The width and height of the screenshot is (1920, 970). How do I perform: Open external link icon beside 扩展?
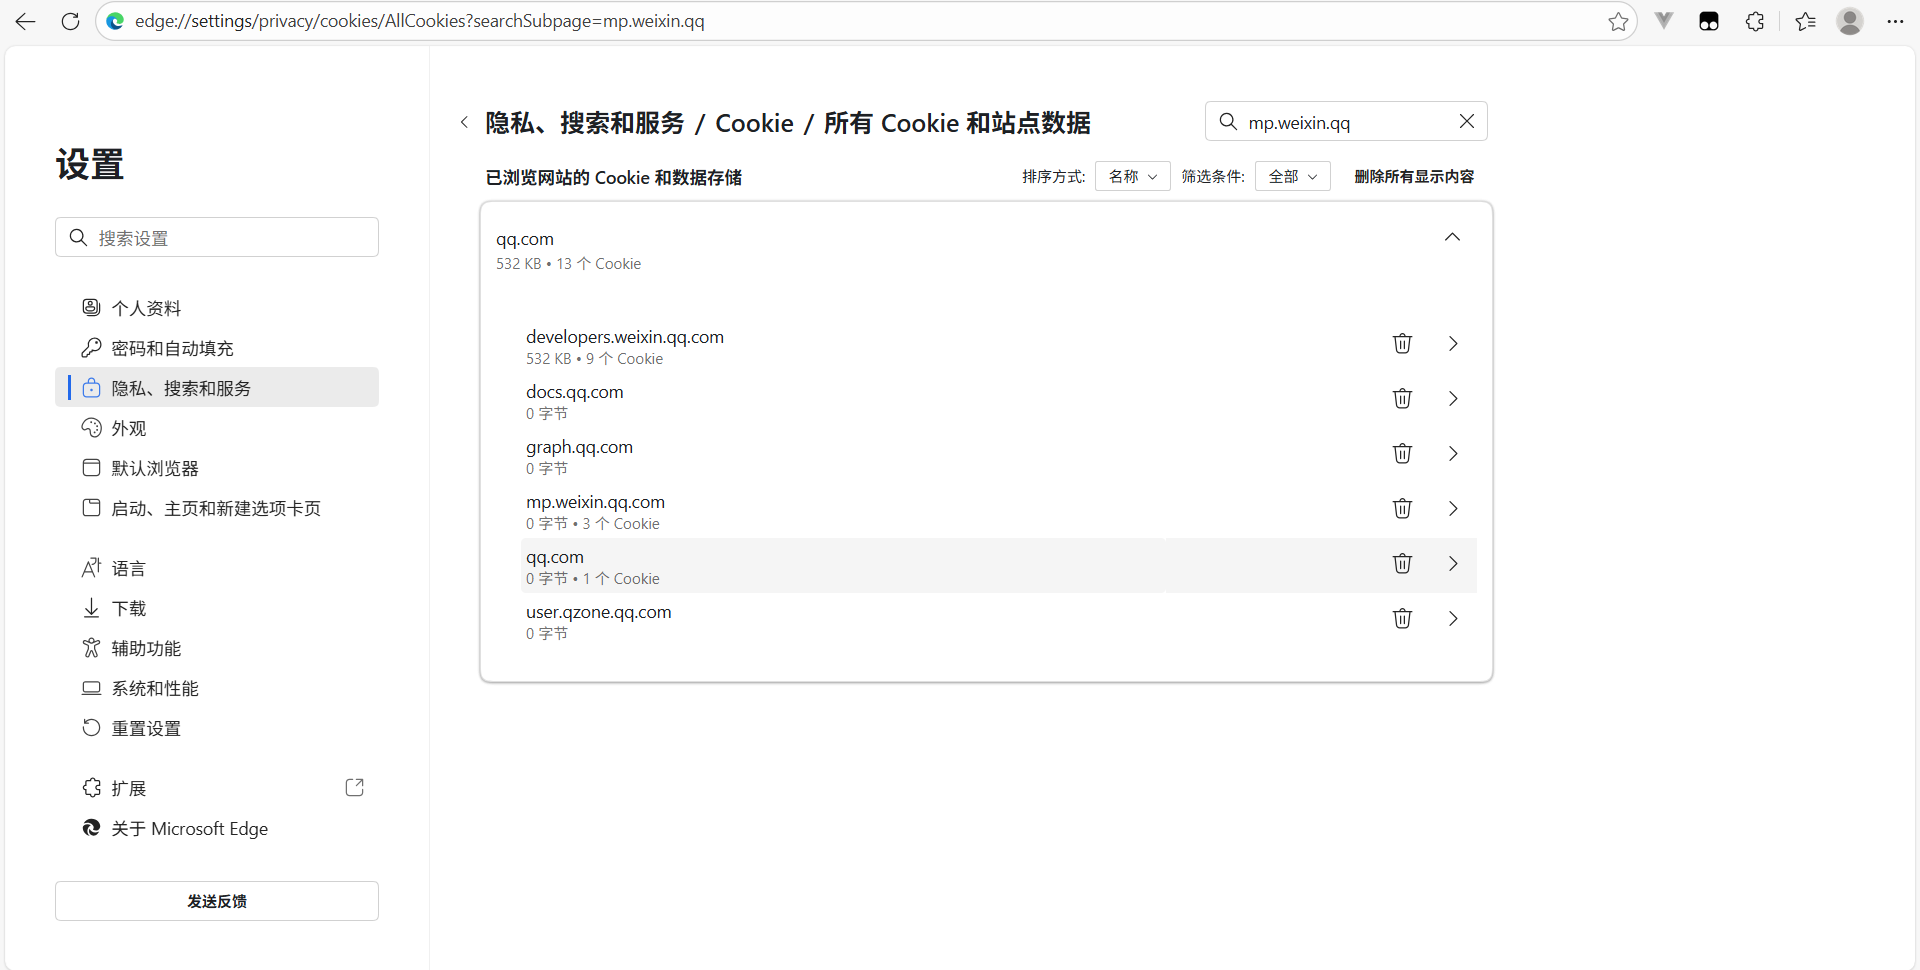click(354, 788)
